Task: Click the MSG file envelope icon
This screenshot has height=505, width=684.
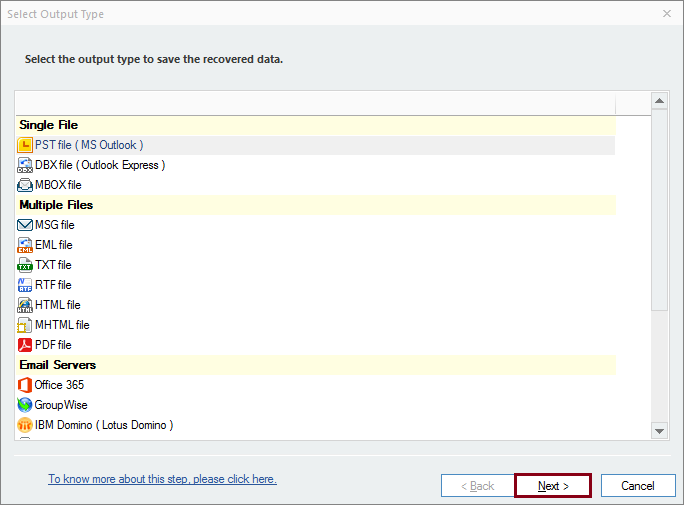Action: pos(25,225)
